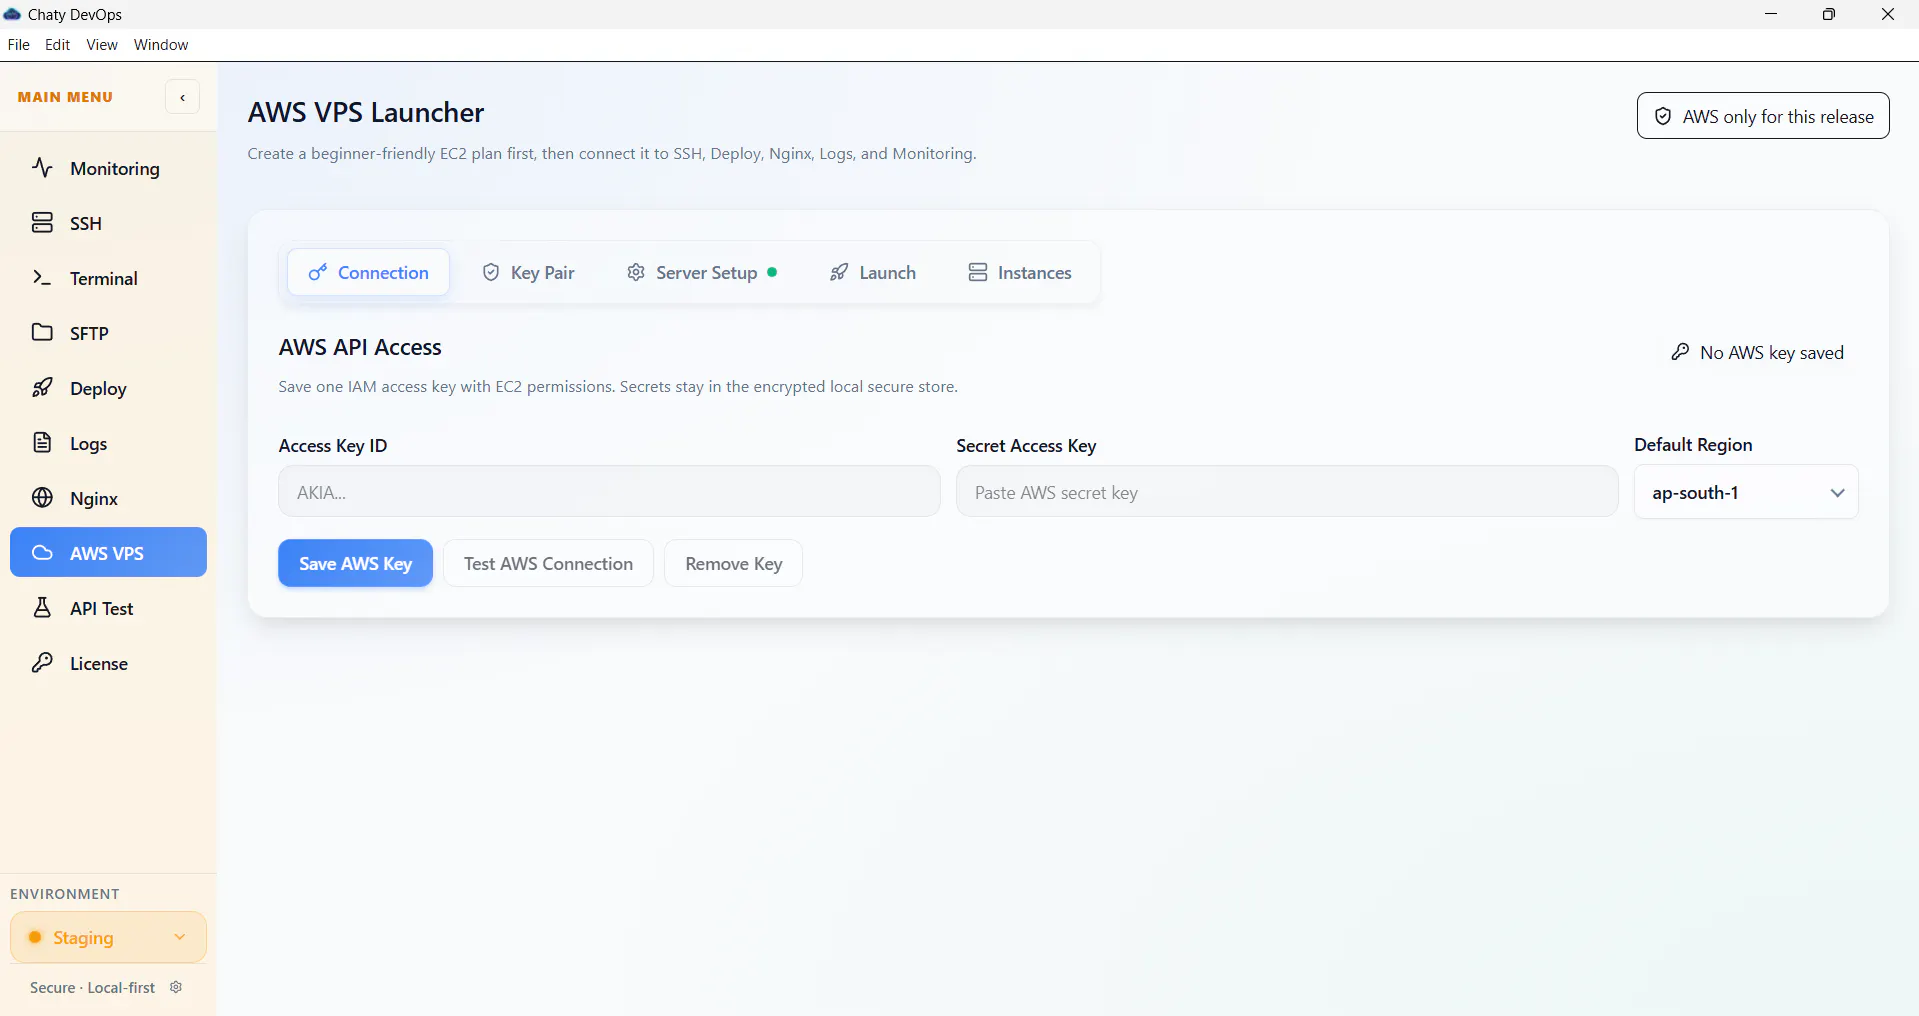Click the Remove Key button

point(734,563)
